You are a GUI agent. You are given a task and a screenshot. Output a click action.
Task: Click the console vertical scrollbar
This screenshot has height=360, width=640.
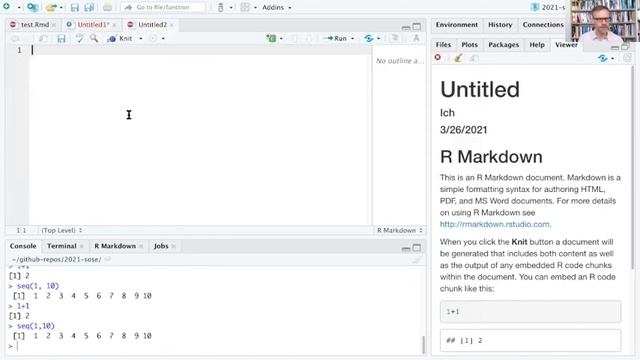[423, 344]
